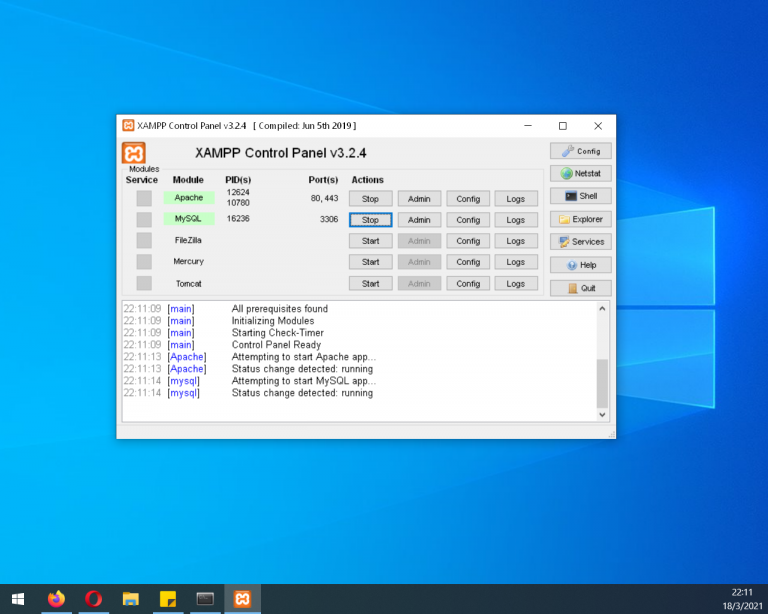The image size is (768, 614).
Task: Open the Services icon button
Action: point(580,242)
